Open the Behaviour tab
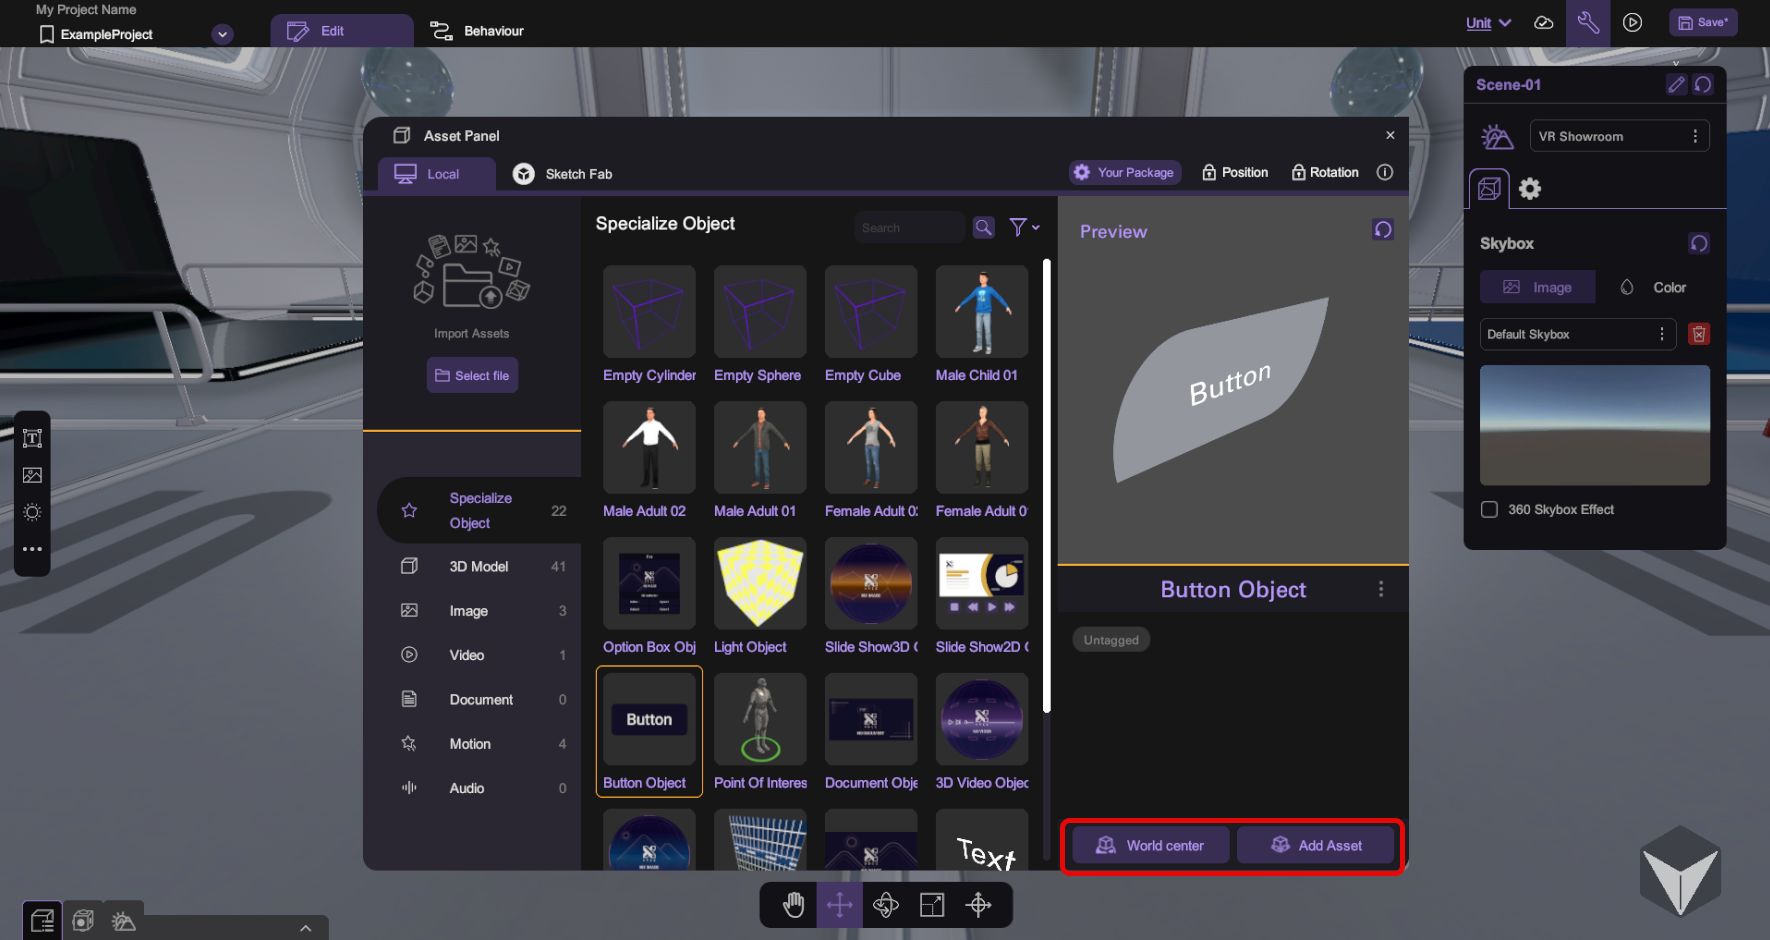Screen dimensions: 1770x940 tap(477, 31)
